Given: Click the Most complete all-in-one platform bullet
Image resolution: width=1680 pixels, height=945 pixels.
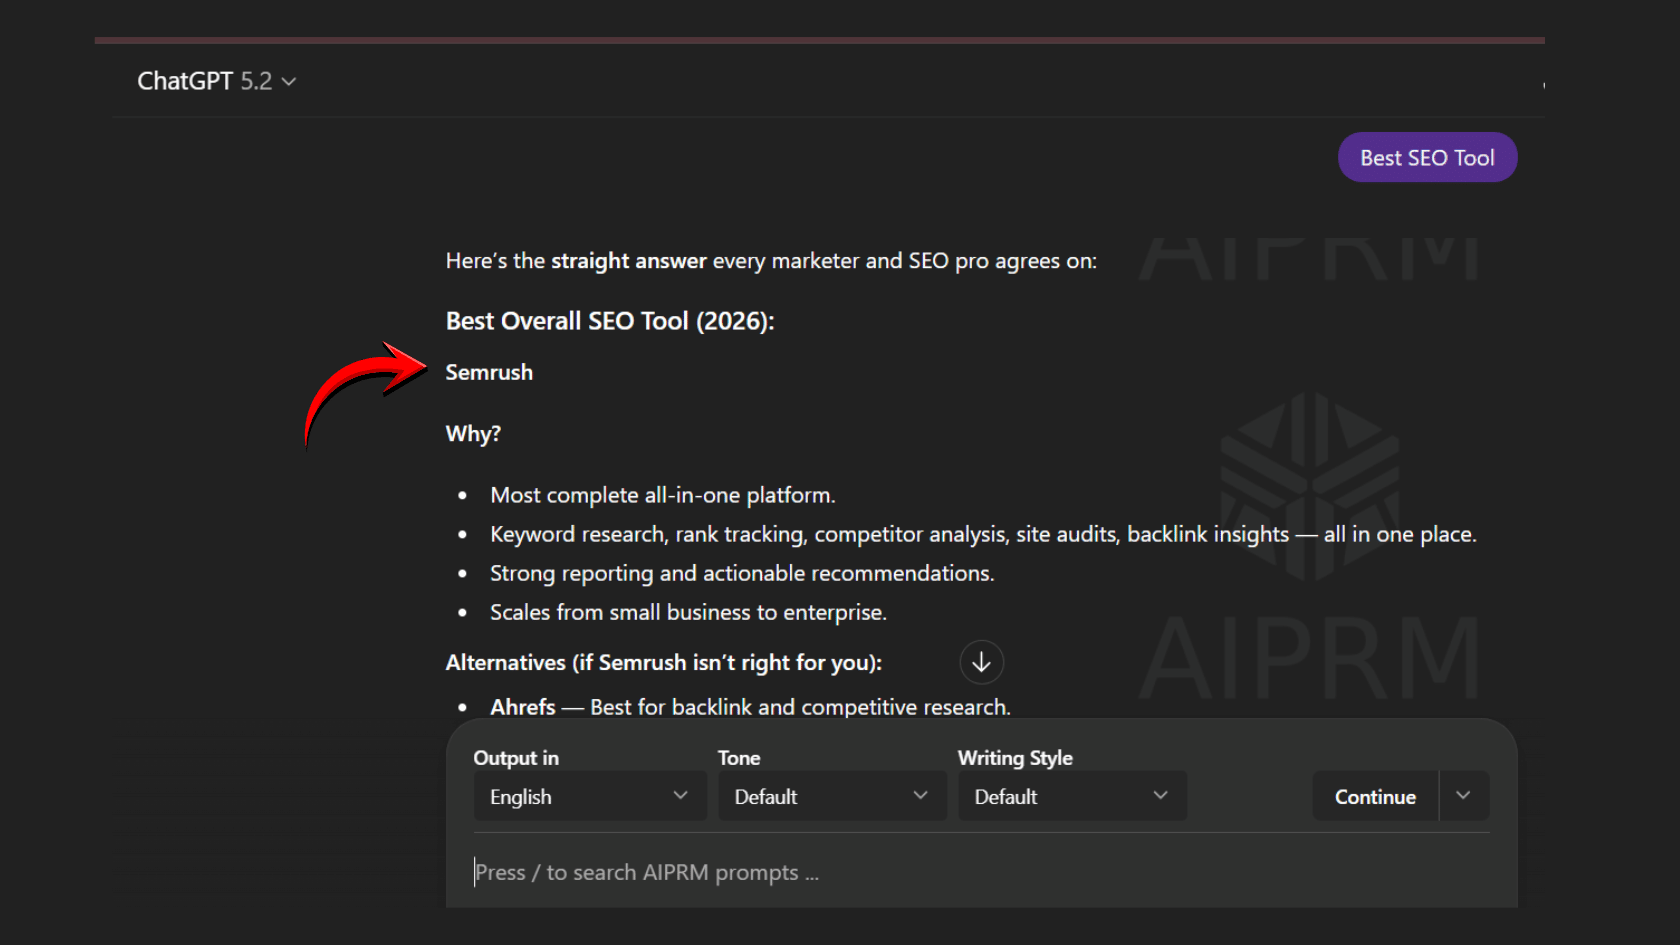Looking at the screenshot, I should (x=662, y=495).
